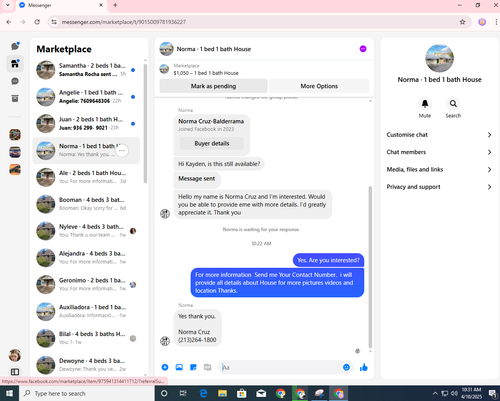Viewport: 500px width, 401px height.
Task: Open Geronimo 2 beds 1 bath conversation
Action: 86,285
